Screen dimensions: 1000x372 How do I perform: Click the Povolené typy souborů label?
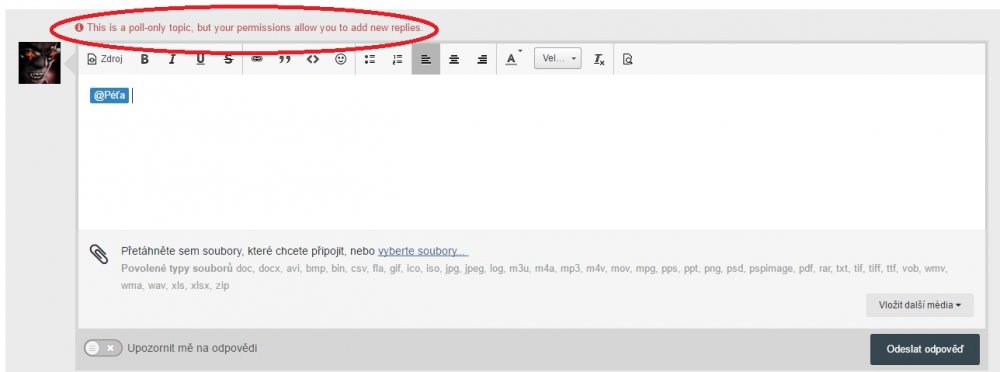(177, 269)
